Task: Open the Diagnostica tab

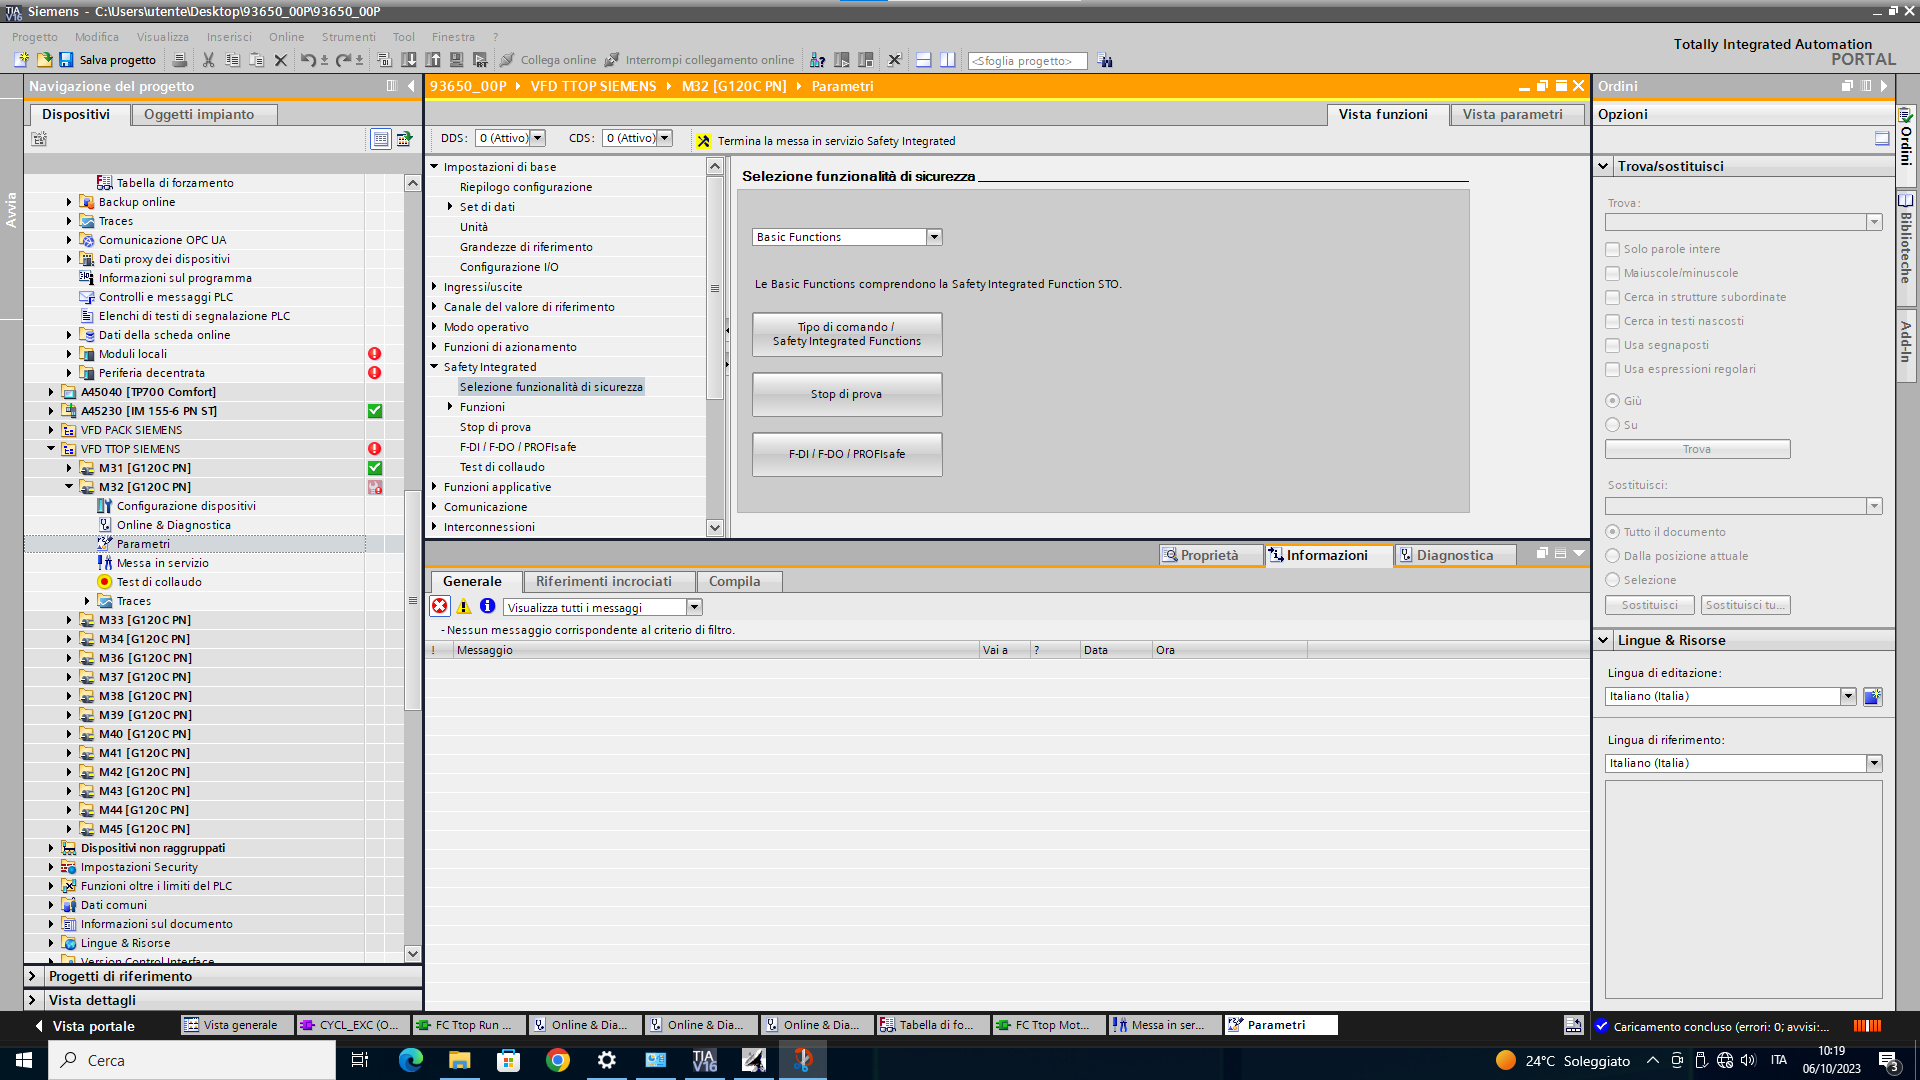Action: click(1455, 555)
